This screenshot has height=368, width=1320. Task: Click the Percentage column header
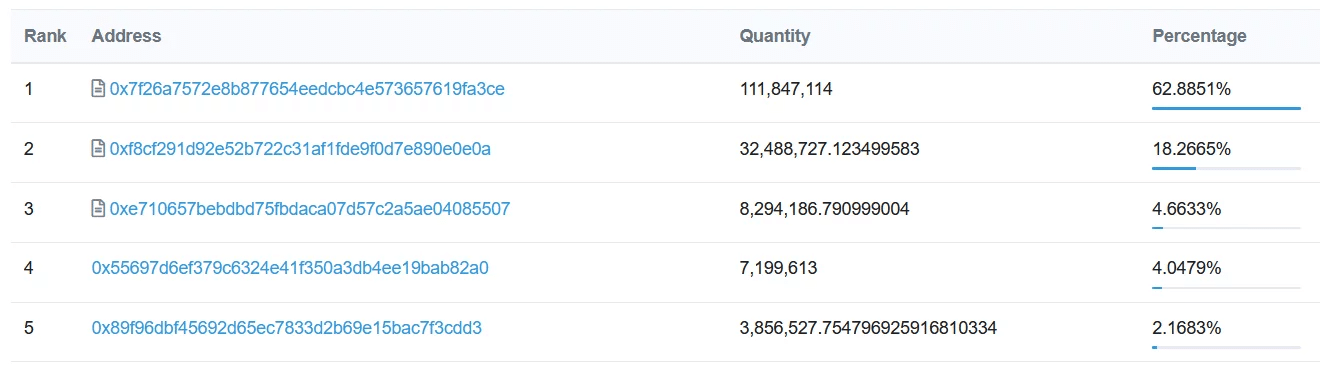(x=1200, y=36)
